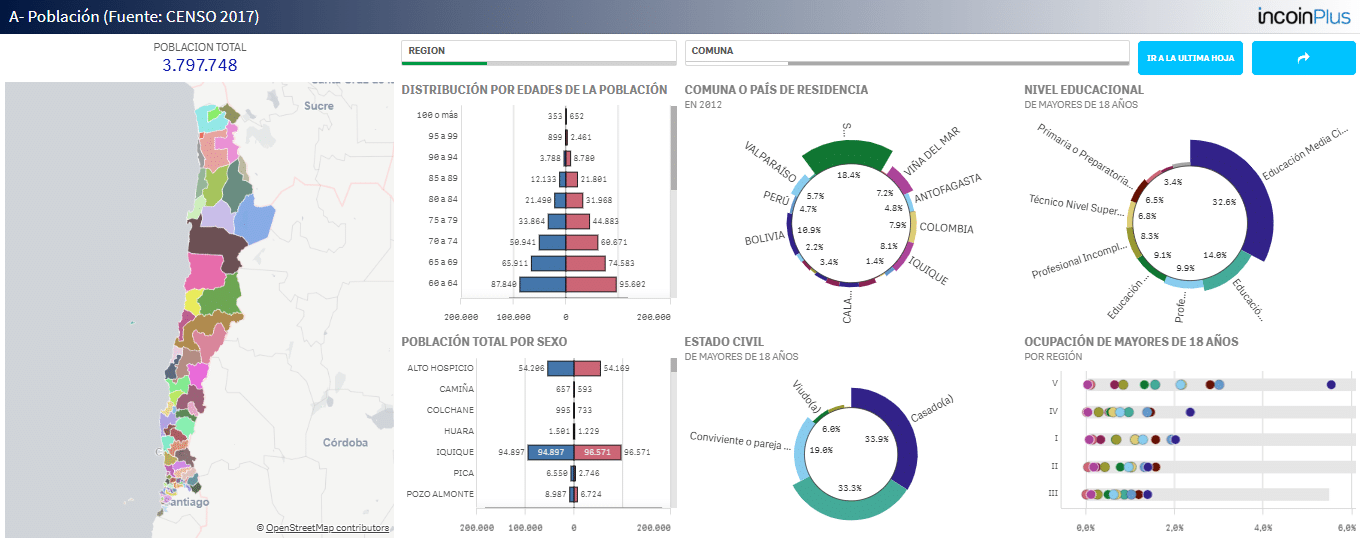This screenshot has width=1360, height=542.
Task: Click the age distribution chart scrollbar
Action: click(x=674, y=148)
